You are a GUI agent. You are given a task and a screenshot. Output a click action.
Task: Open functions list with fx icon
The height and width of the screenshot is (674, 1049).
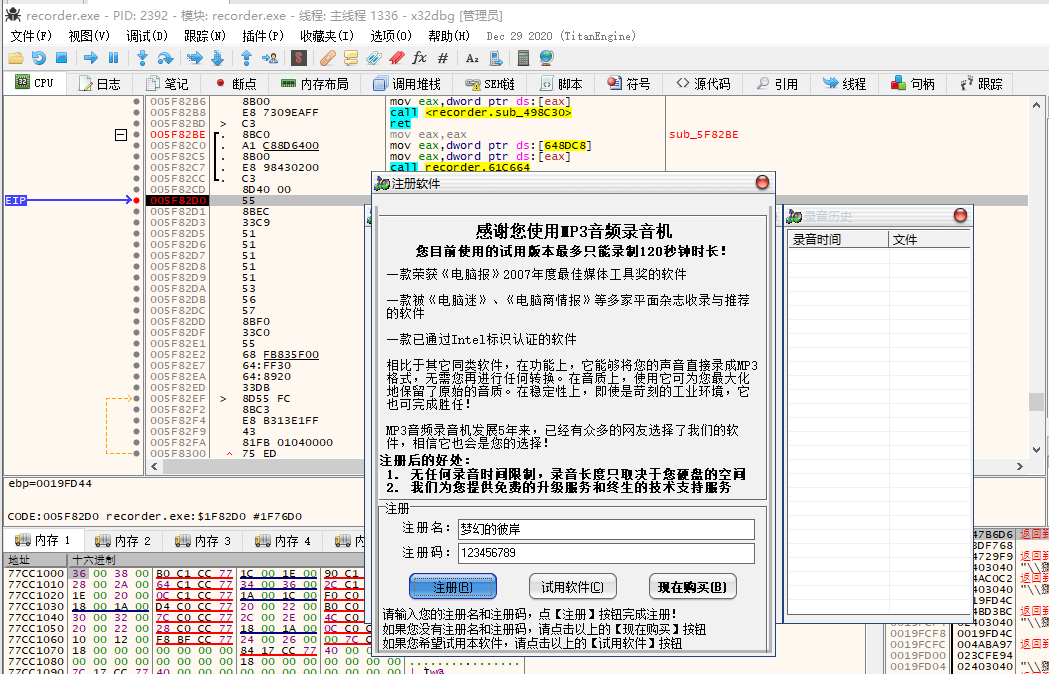tap(419, 58)
